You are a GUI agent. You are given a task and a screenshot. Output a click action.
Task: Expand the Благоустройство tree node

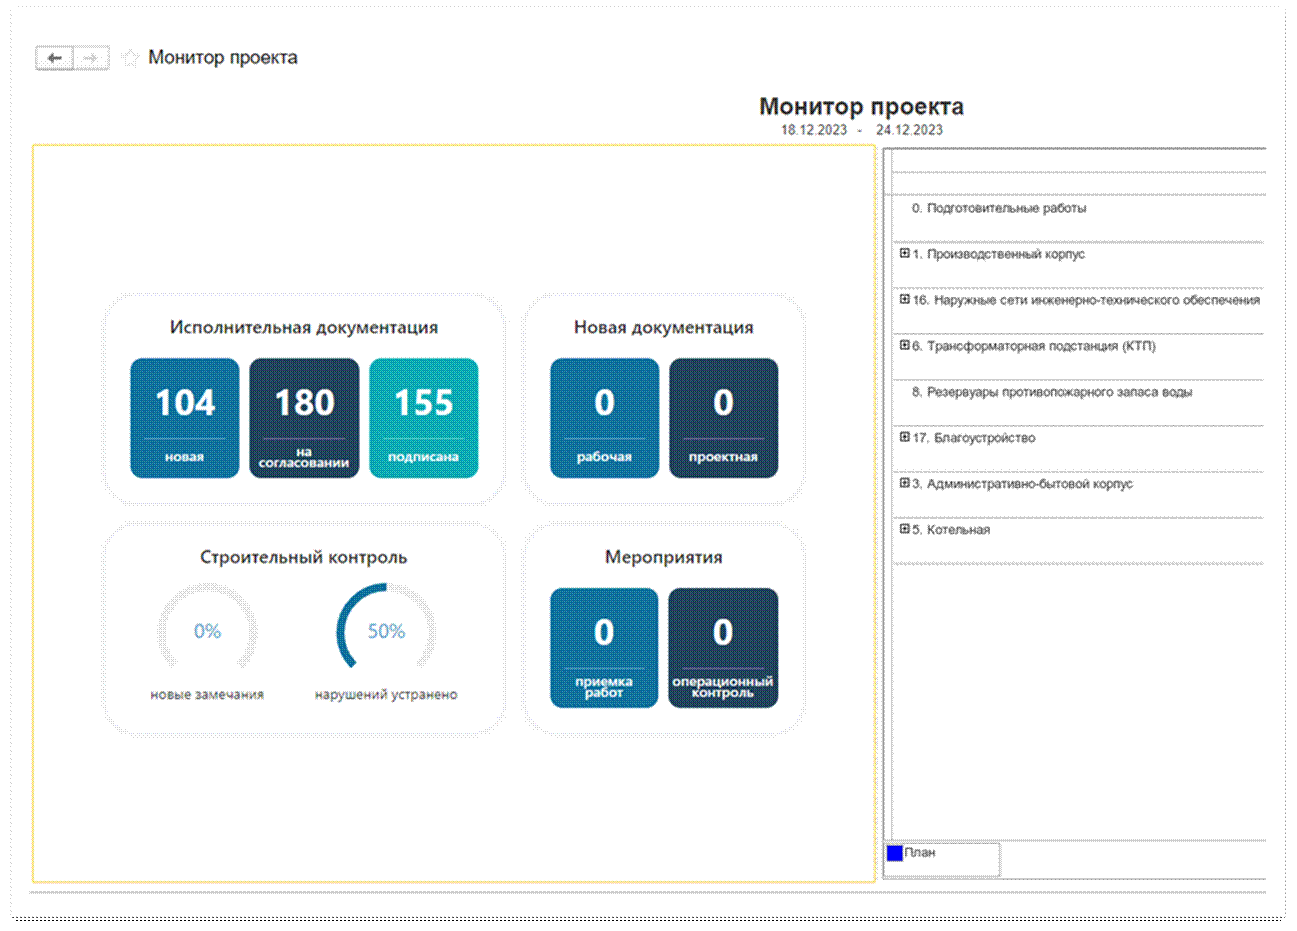(904, 437)
